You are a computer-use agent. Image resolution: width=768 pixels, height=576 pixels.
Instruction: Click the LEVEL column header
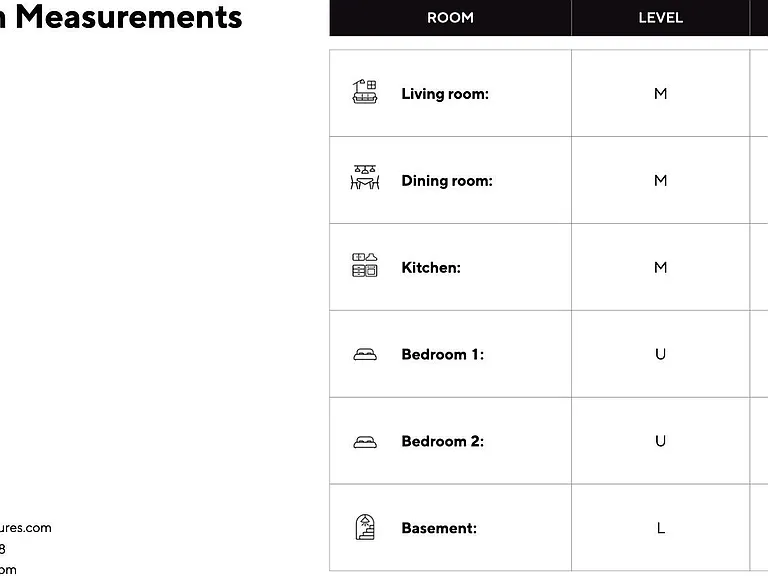660,18
